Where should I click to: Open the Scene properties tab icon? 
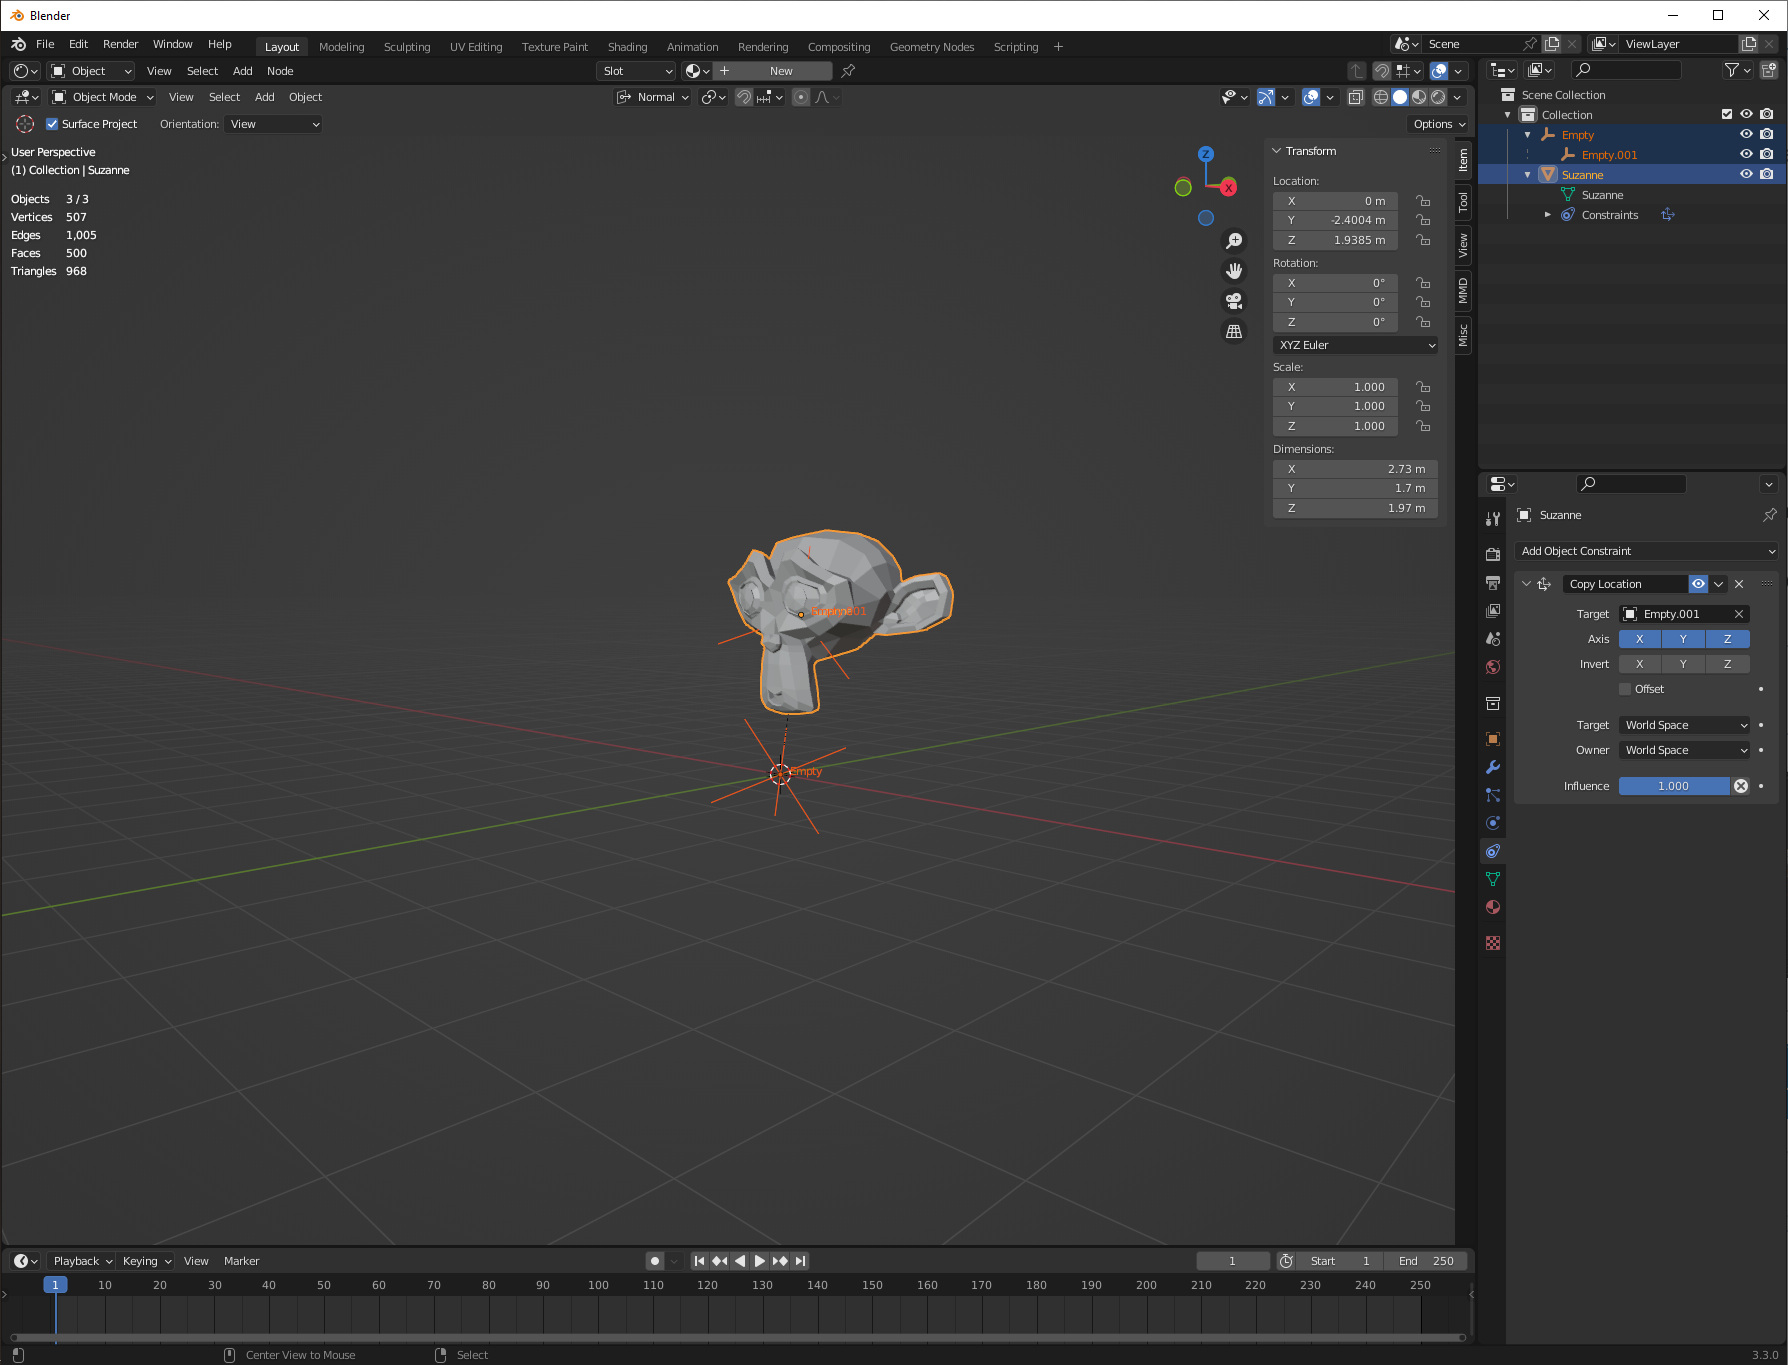click(x=1493, y=639)
